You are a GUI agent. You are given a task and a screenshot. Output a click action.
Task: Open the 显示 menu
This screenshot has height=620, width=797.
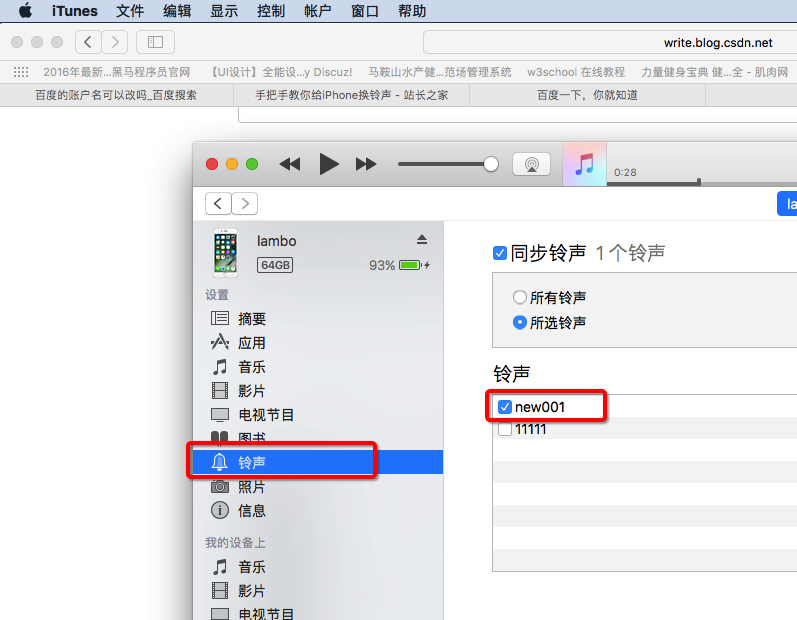(x=224, y=11)
